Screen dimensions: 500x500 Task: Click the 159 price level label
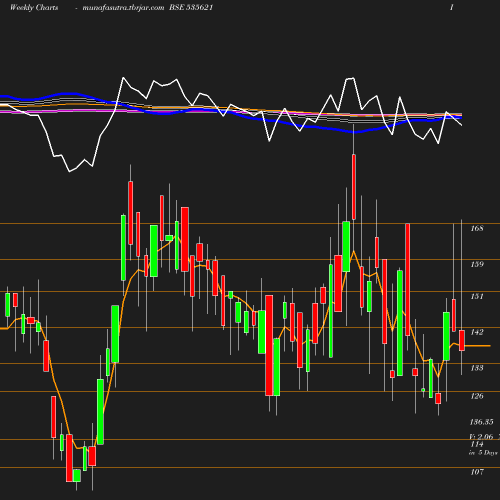pyautogui.click(x=477, y=264)
